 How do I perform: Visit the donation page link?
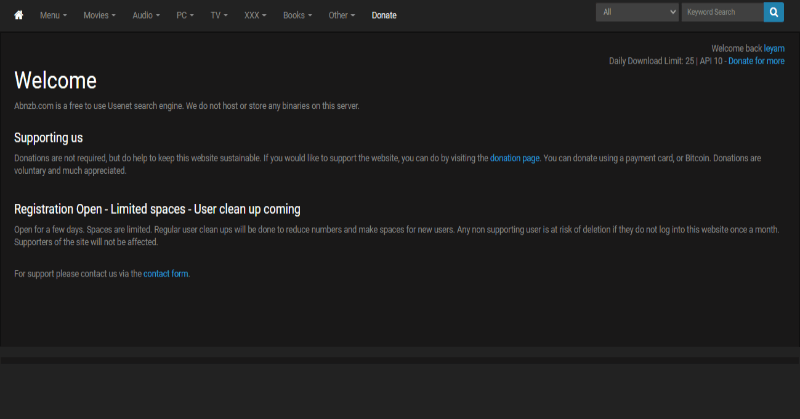515,158
